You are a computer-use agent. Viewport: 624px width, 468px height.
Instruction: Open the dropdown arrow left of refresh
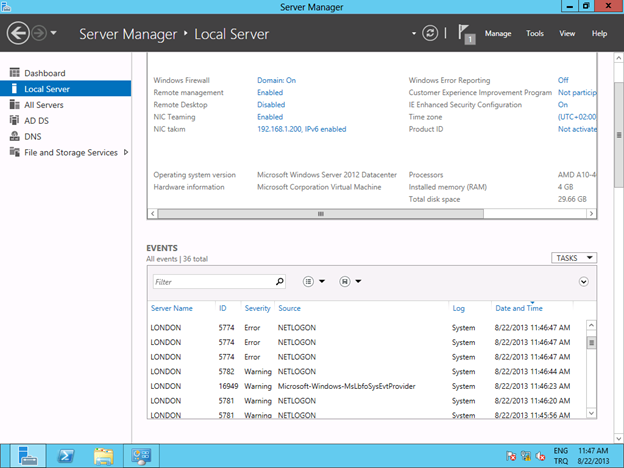pos(414,33)
